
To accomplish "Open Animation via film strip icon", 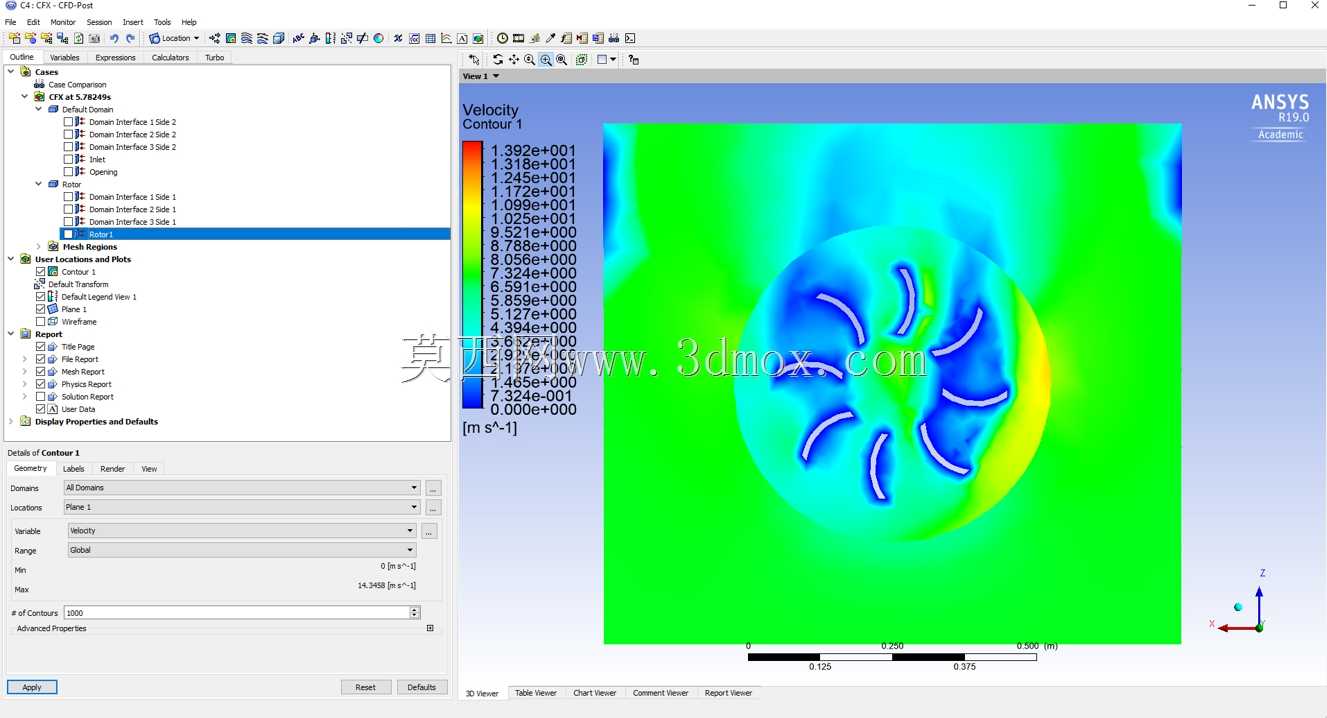I will pyautogui.click(x=519, y=38).
